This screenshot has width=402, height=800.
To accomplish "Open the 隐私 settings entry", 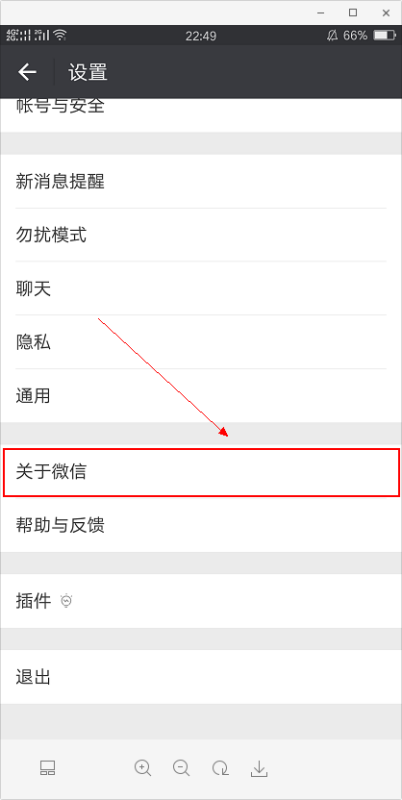I will [201, 342].
